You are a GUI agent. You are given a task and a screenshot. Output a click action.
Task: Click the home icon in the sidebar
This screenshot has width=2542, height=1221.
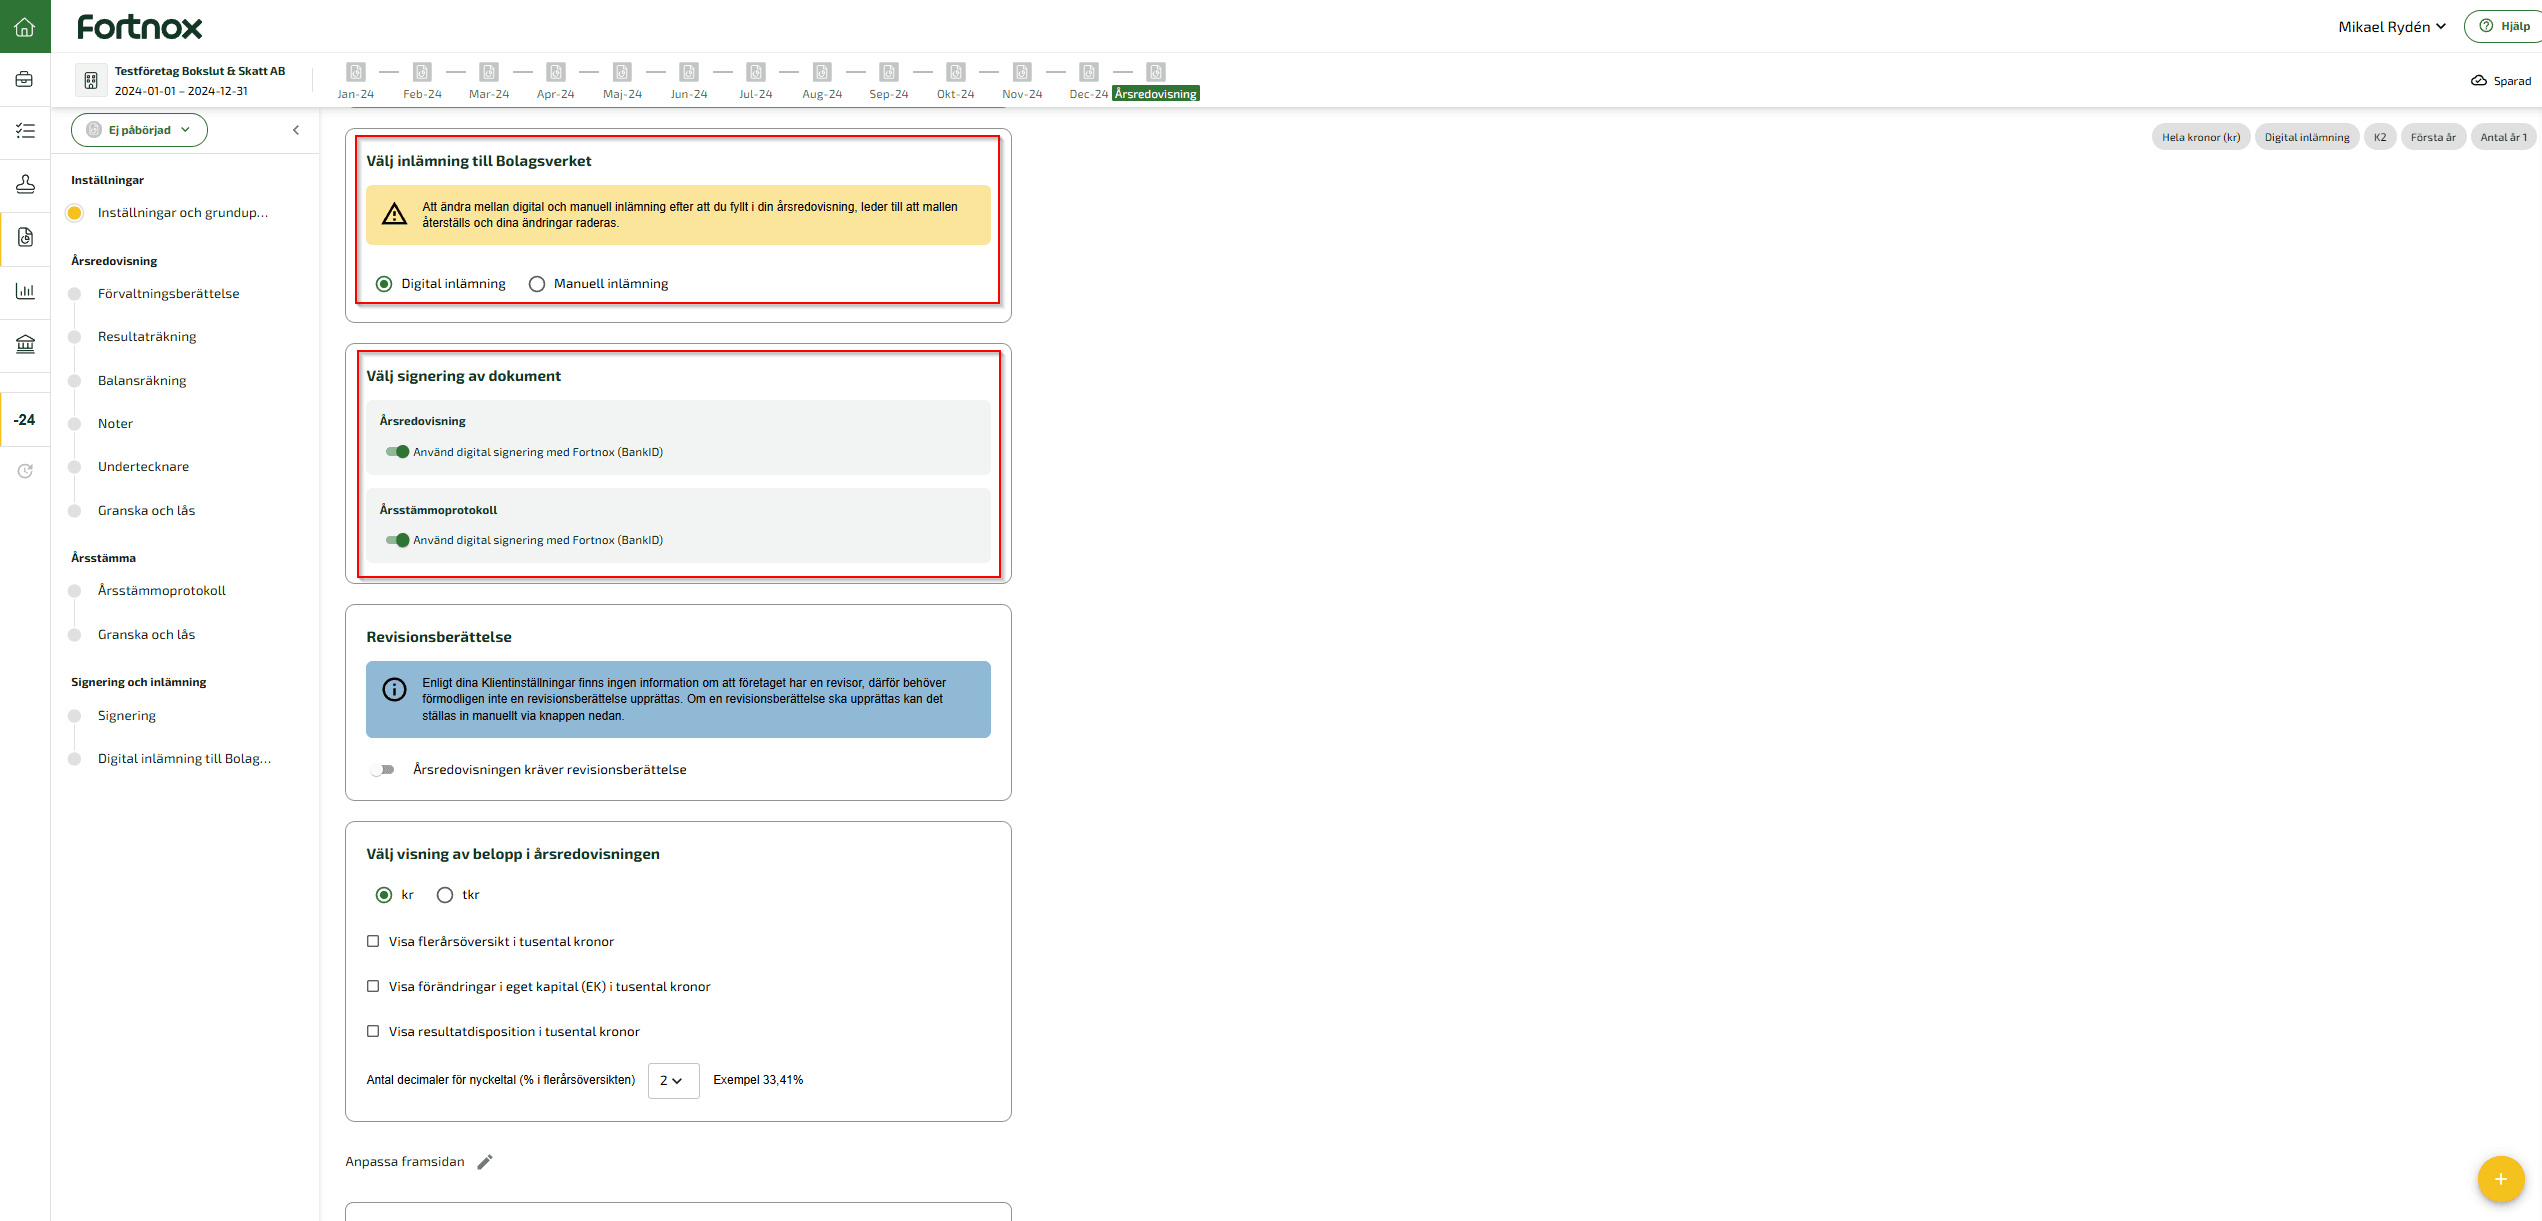25,26
